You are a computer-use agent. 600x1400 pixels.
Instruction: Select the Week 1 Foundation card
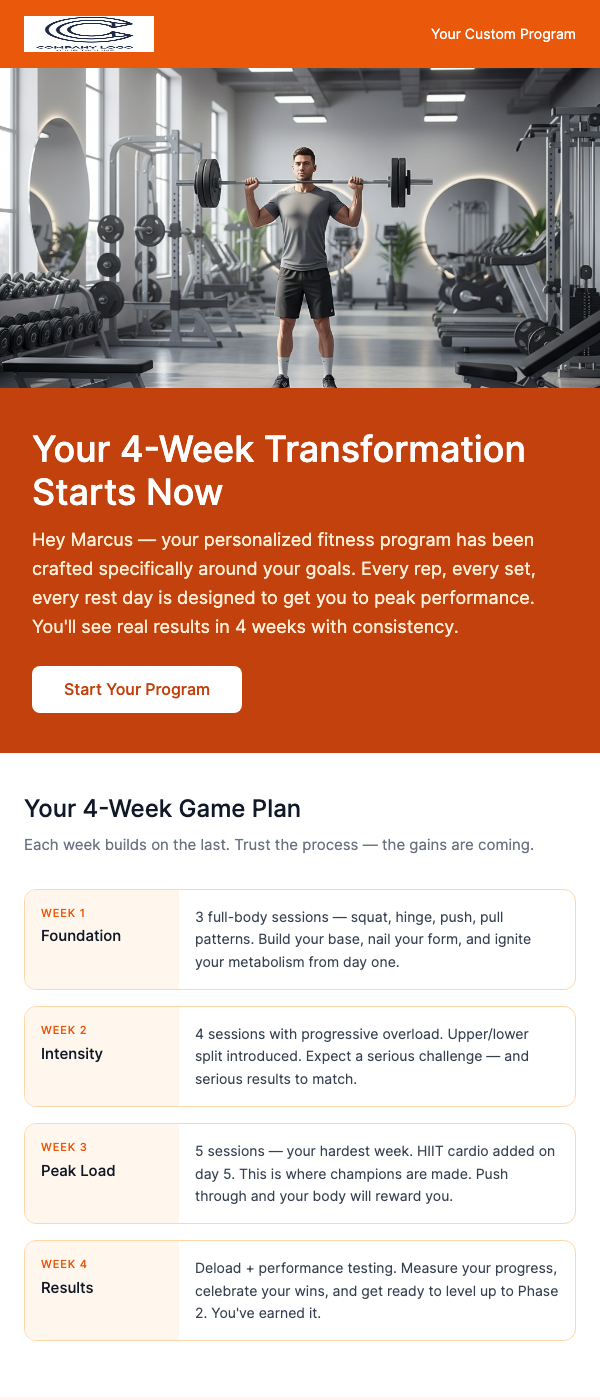tap(300, 939)
